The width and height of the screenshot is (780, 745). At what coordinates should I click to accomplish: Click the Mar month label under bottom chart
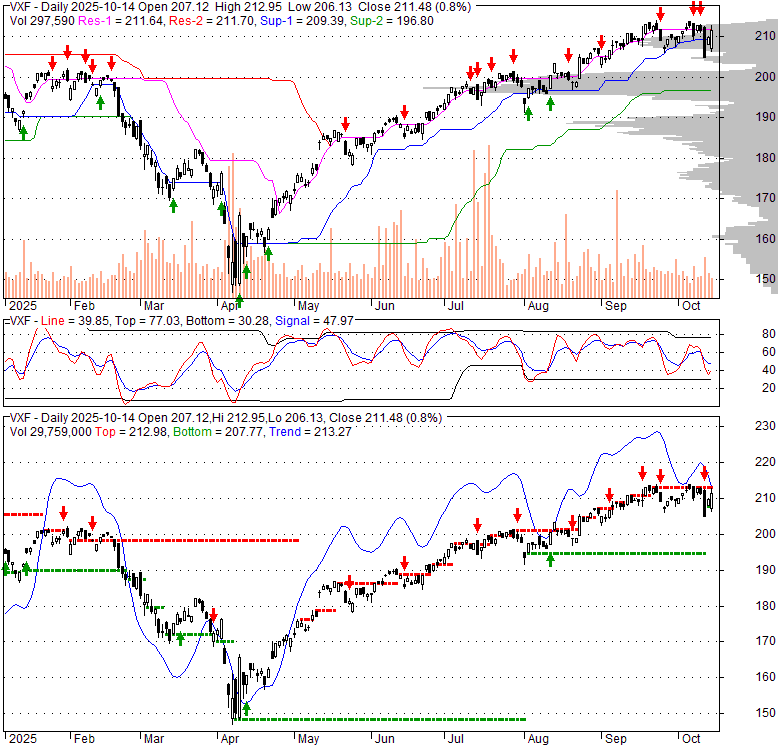(154, 739)
